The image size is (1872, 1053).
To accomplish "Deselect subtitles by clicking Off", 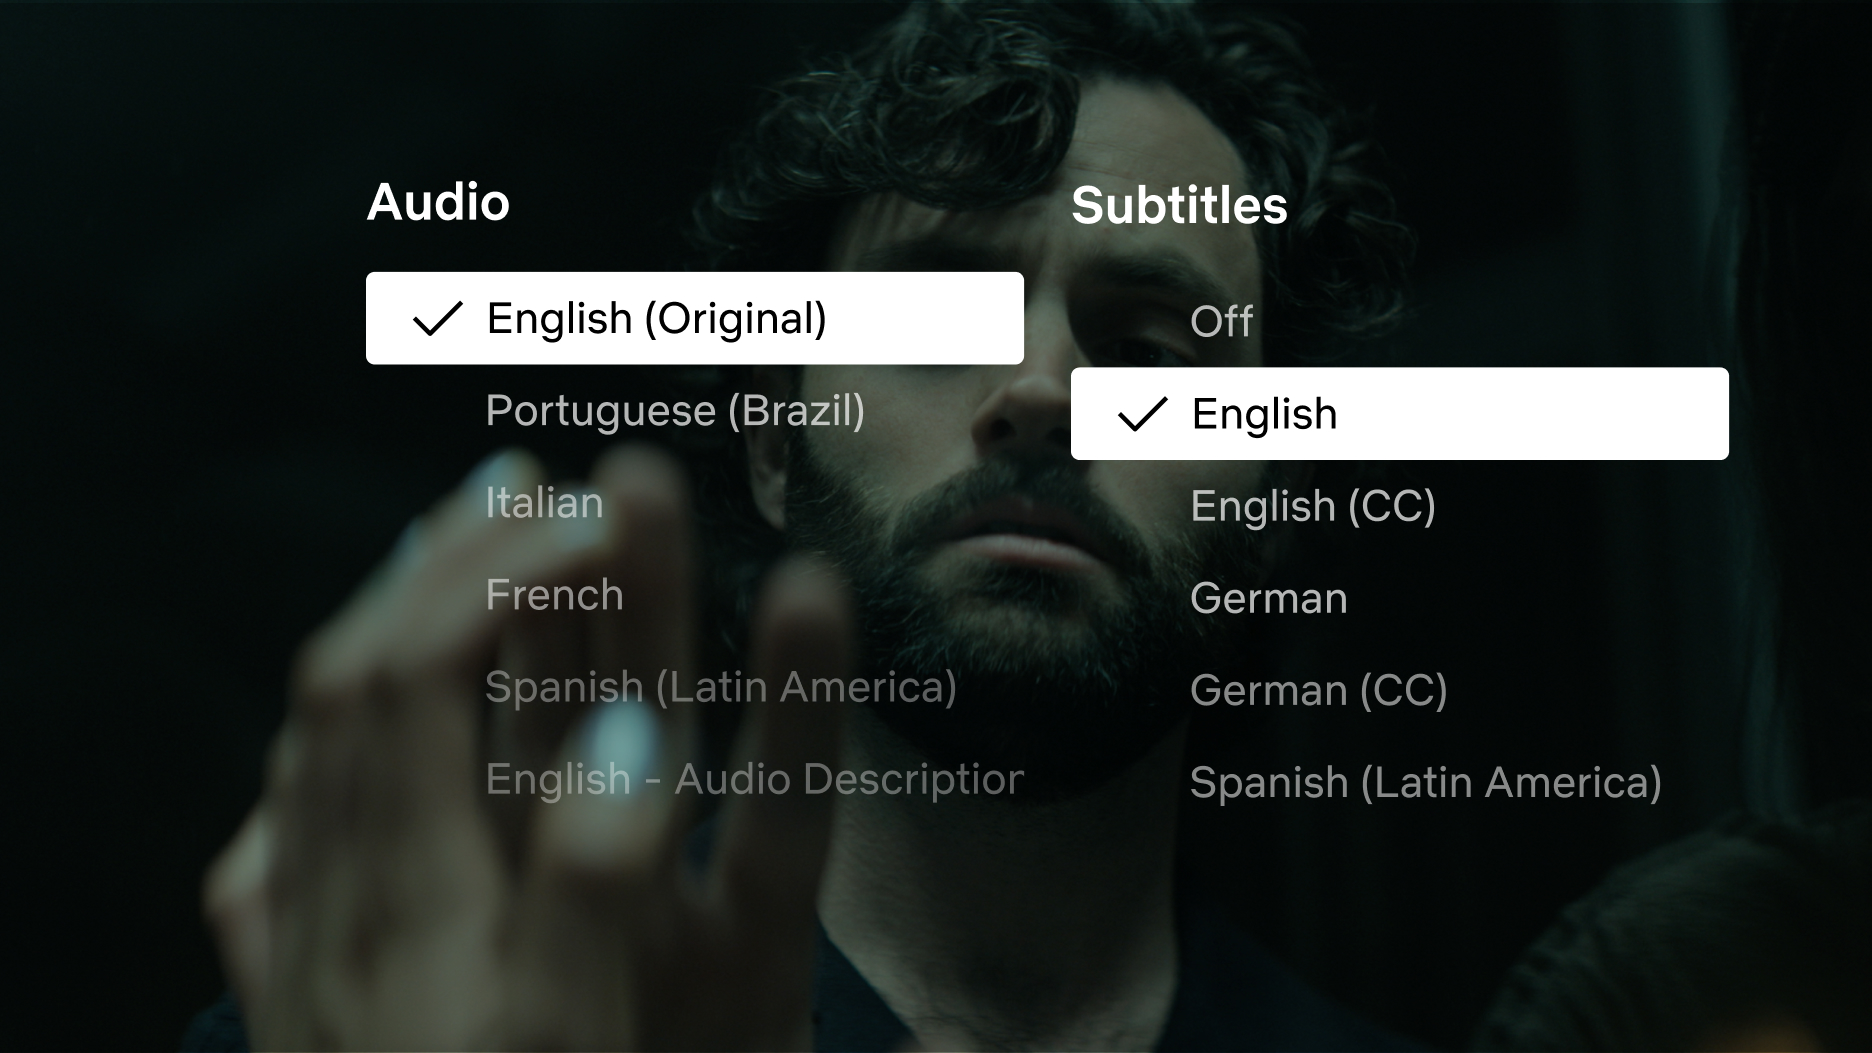I will tap(1224, 321).
